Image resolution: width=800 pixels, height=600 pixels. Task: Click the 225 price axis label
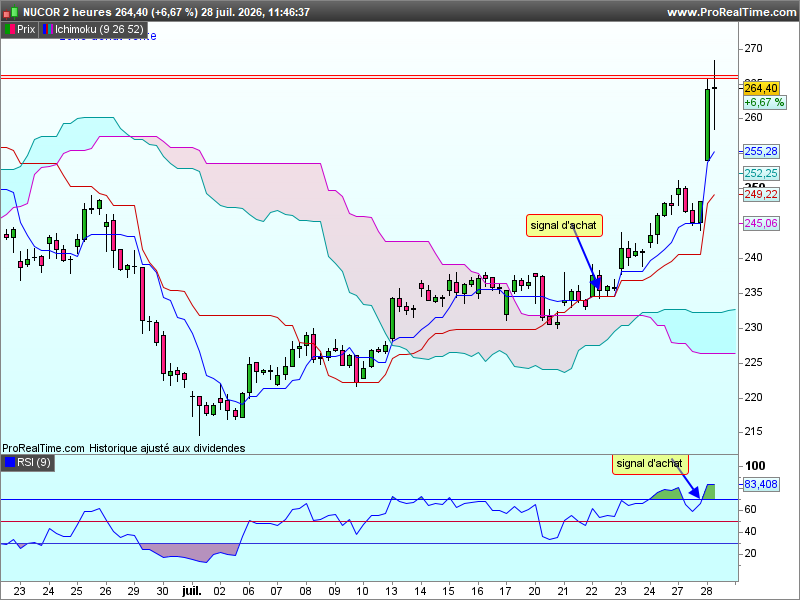[x=753, y=362]
